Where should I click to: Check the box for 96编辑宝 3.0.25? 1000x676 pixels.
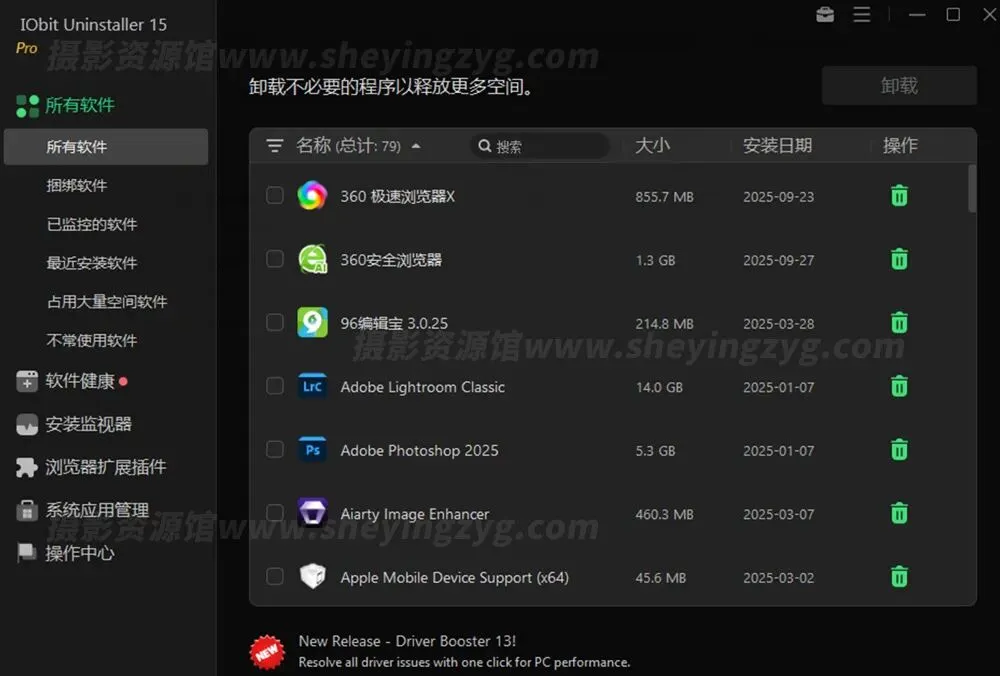tap(275, 322)
